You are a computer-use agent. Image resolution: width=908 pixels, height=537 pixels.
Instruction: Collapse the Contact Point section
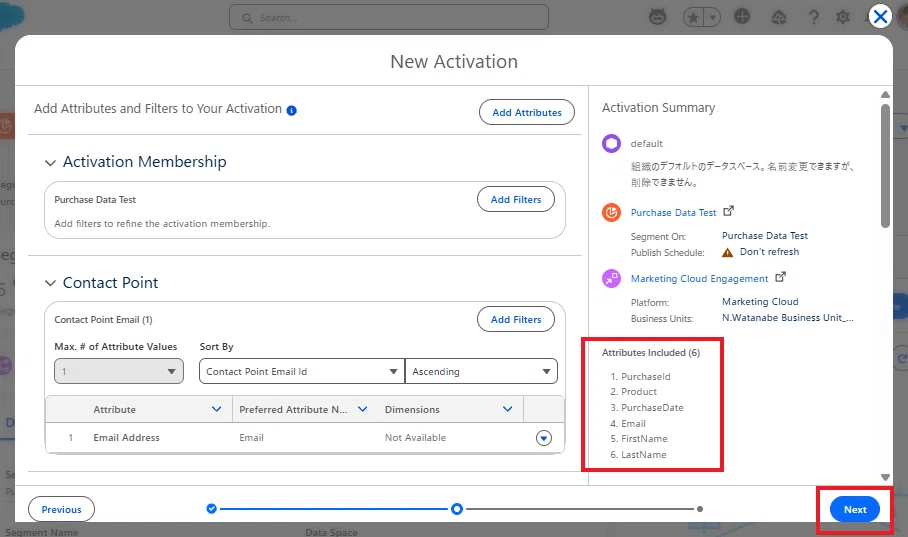50,283
